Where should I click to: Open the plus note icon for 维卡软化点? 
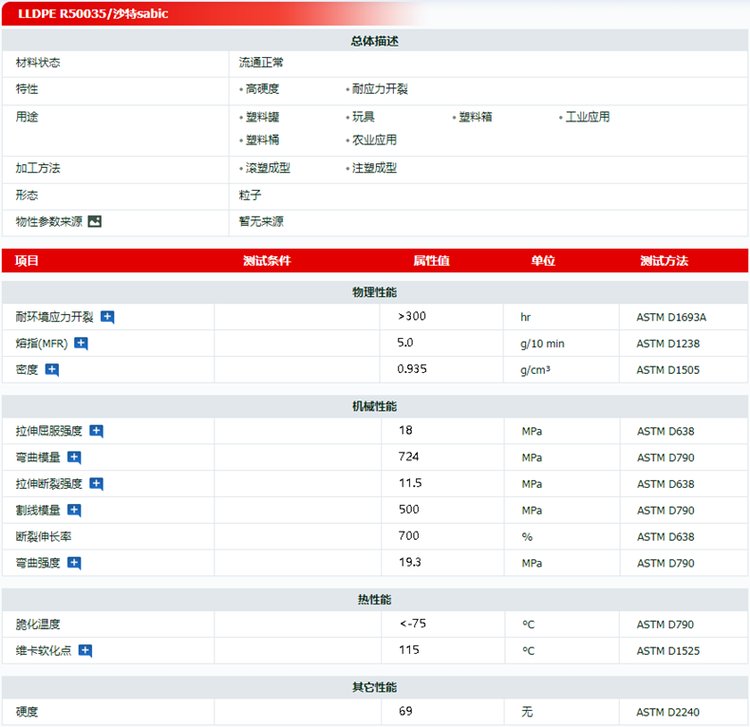(x=85, y=650)
